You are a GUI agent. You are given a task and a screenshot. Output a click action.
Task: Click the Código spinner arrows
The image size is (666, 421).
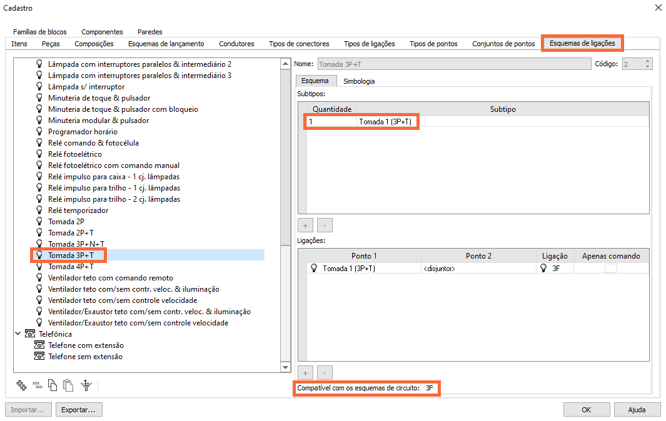tap(647, 64)
